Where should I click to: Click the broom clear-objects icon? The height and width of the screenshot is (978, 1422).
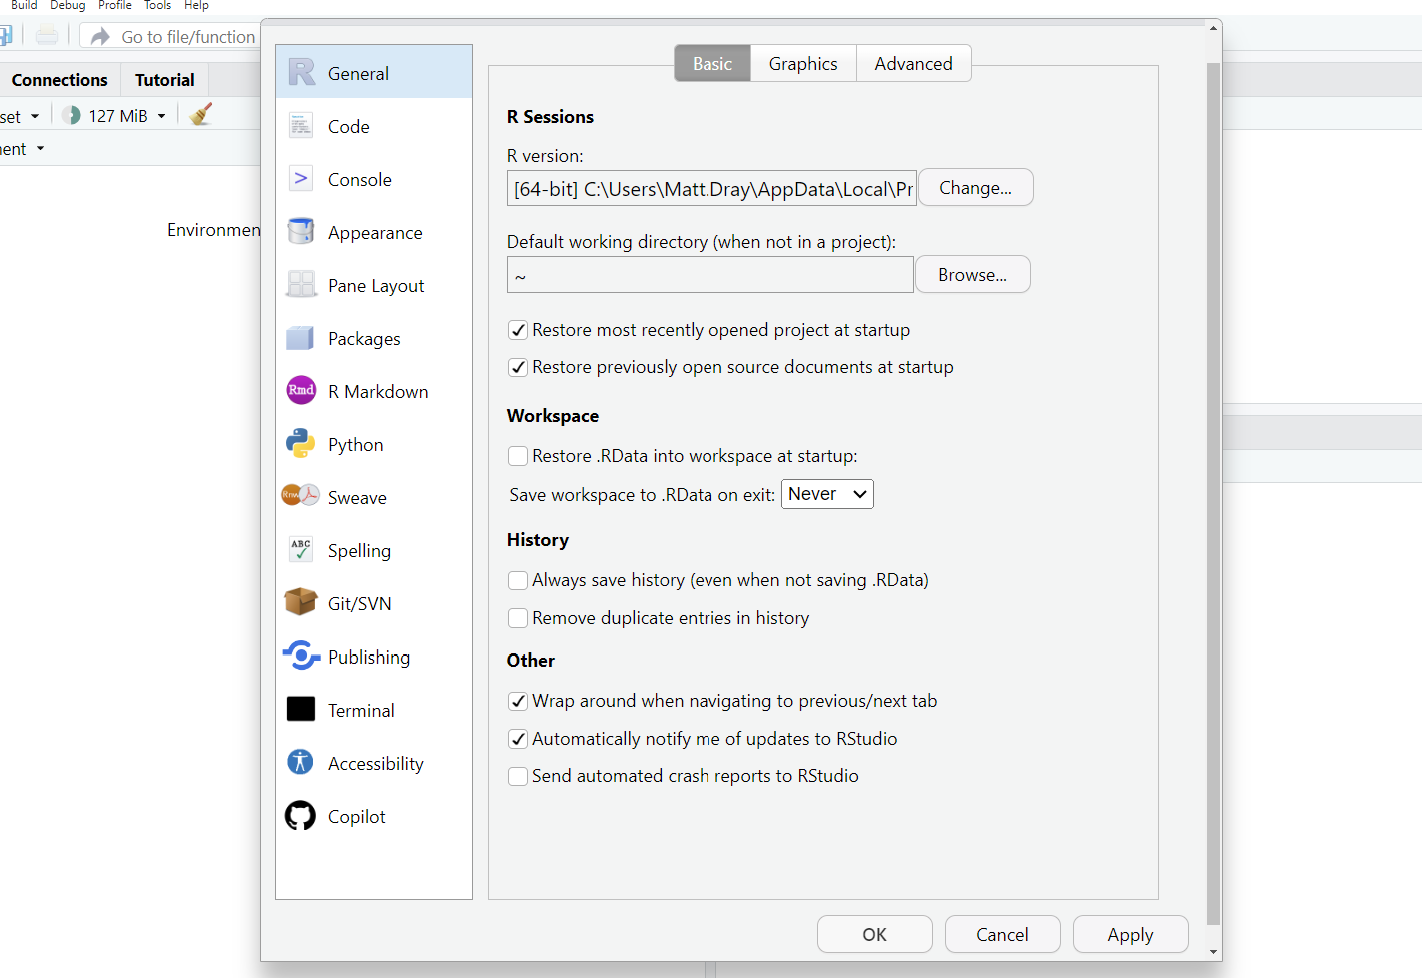(x=201, y=115)
